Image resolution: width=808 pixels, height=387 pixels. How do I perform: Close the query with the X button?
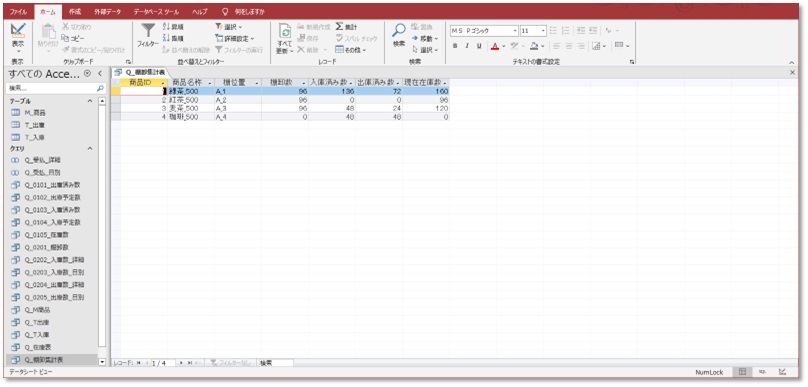794,73
